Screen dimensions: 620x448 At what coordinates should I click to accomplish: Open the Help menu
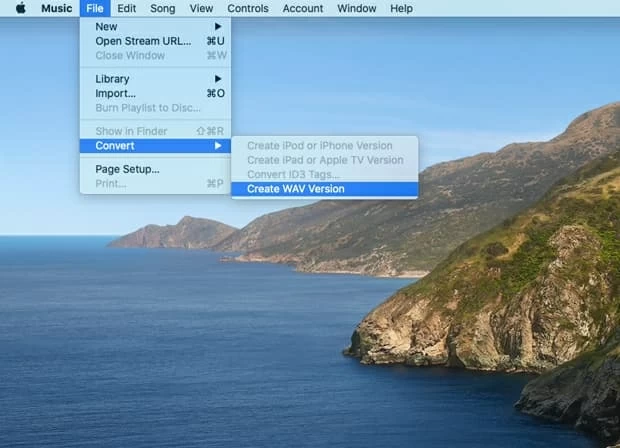[x=401, y=8]
